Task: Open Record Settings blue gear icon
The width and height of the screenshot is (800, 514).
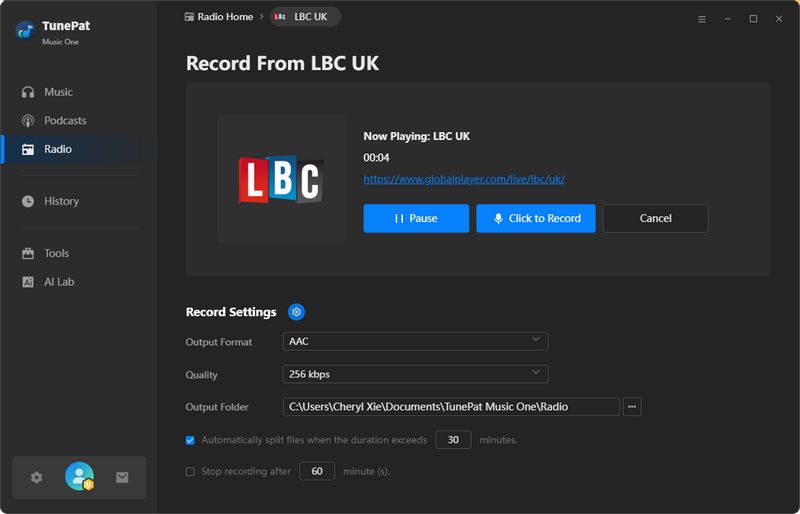Action: point(296,312)
